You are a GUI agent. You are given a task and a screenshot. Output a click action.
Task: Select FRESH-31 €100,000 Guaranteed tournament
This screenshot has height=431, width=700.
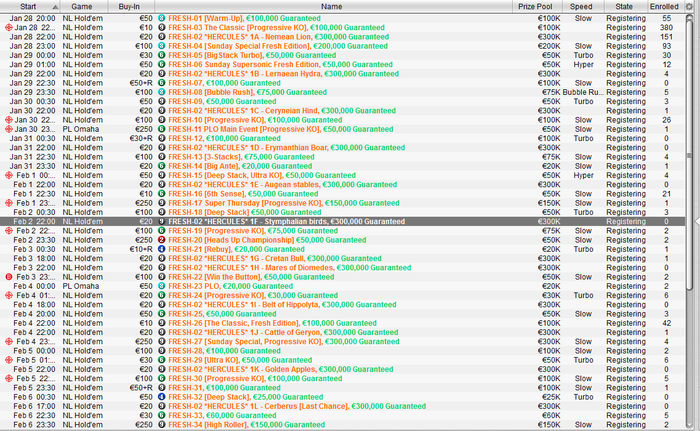coord(342,388)
